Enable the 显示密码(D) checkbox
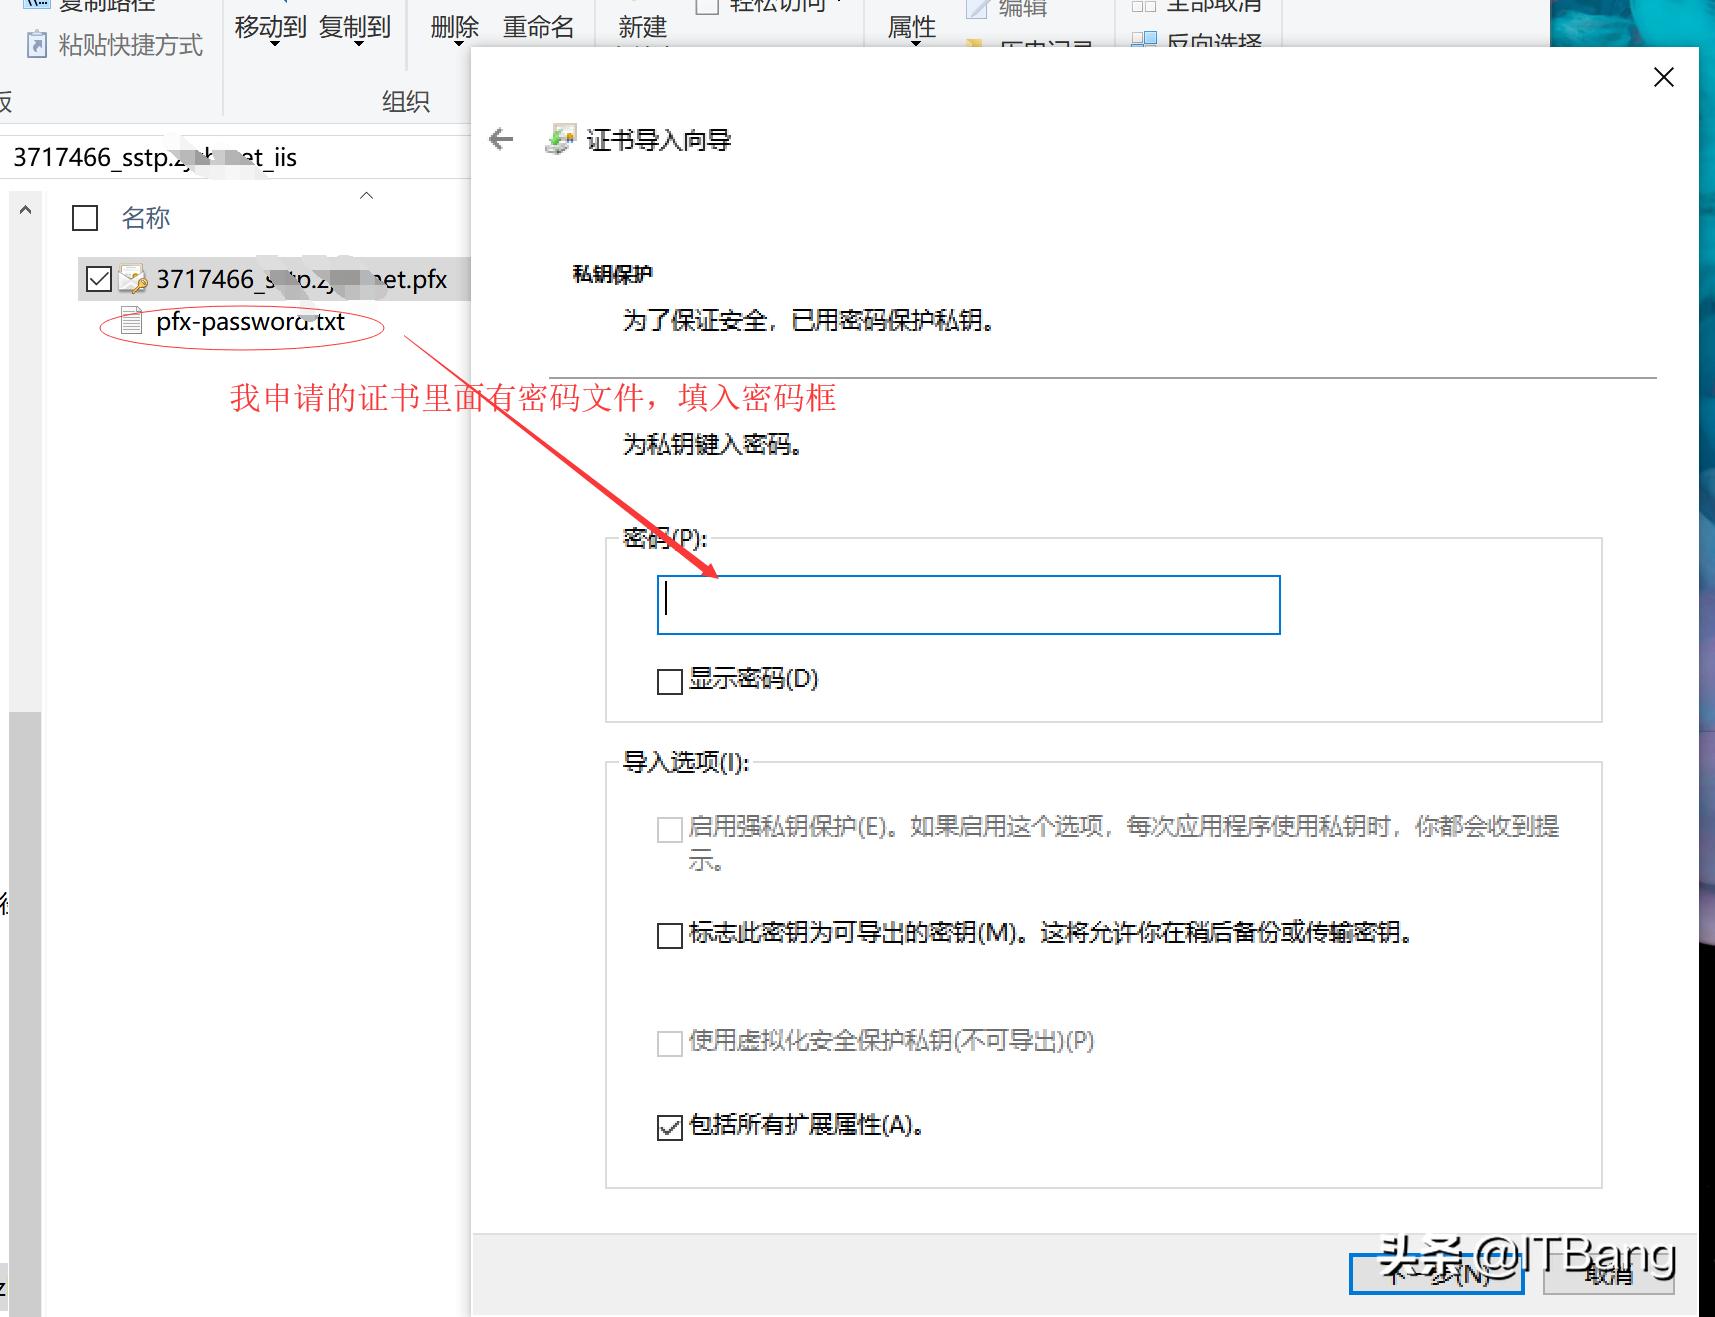 pos(669,681)
